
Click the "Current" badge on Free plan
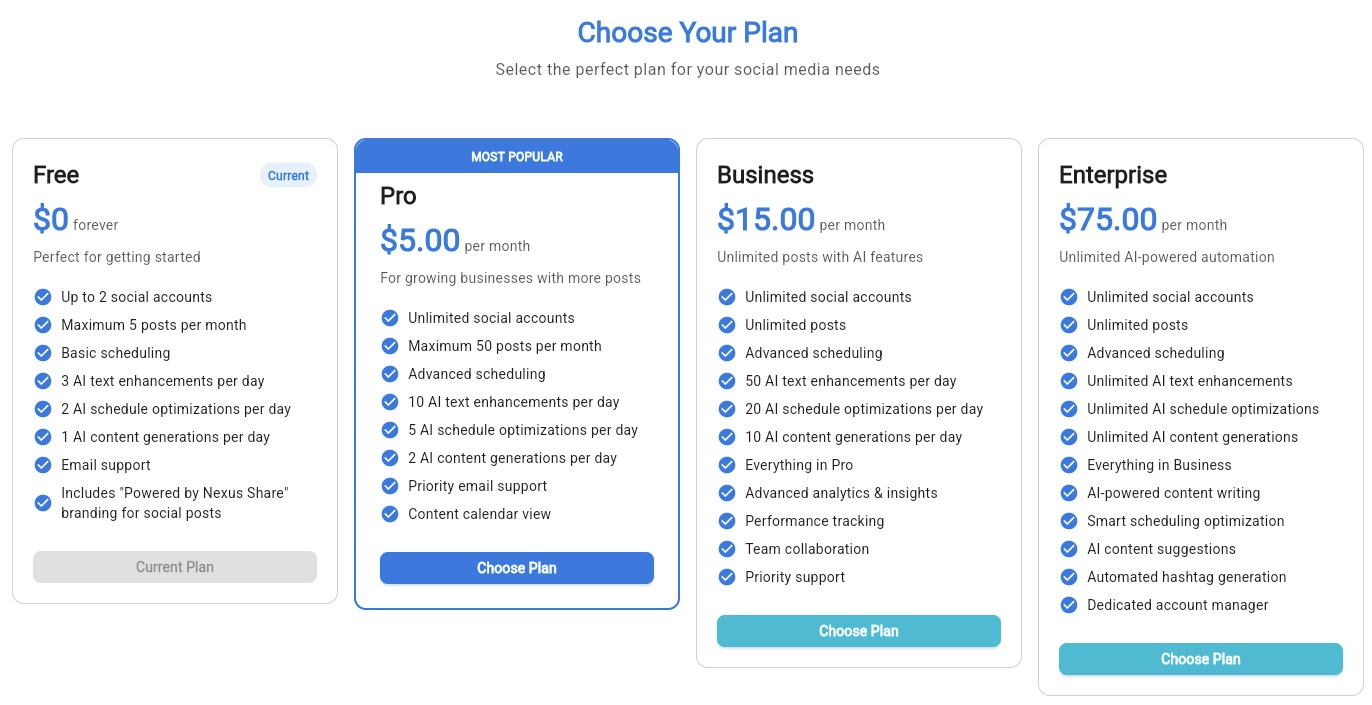288,176
